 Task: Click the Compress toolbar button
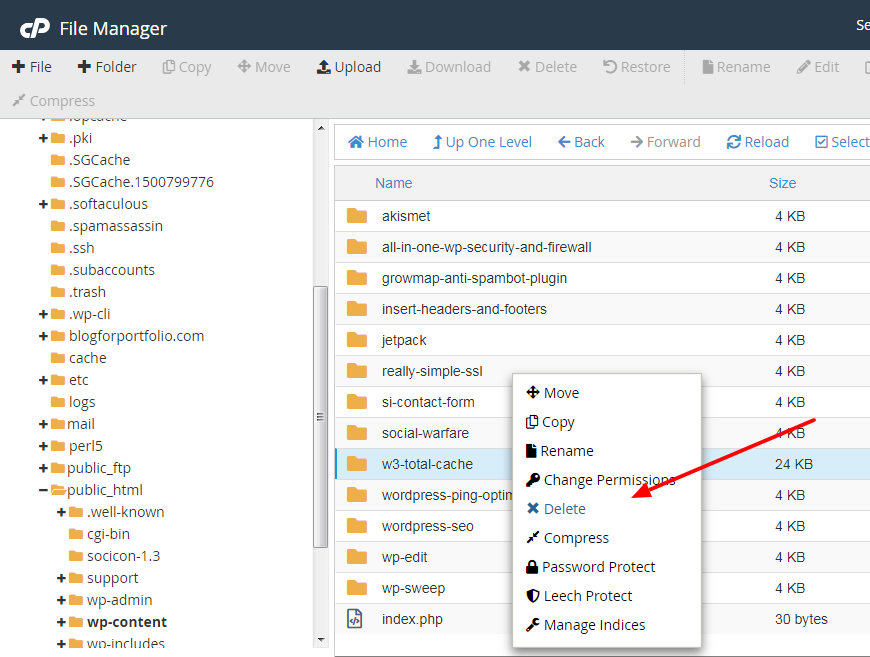pyautogui.click(x=54, y=101)
